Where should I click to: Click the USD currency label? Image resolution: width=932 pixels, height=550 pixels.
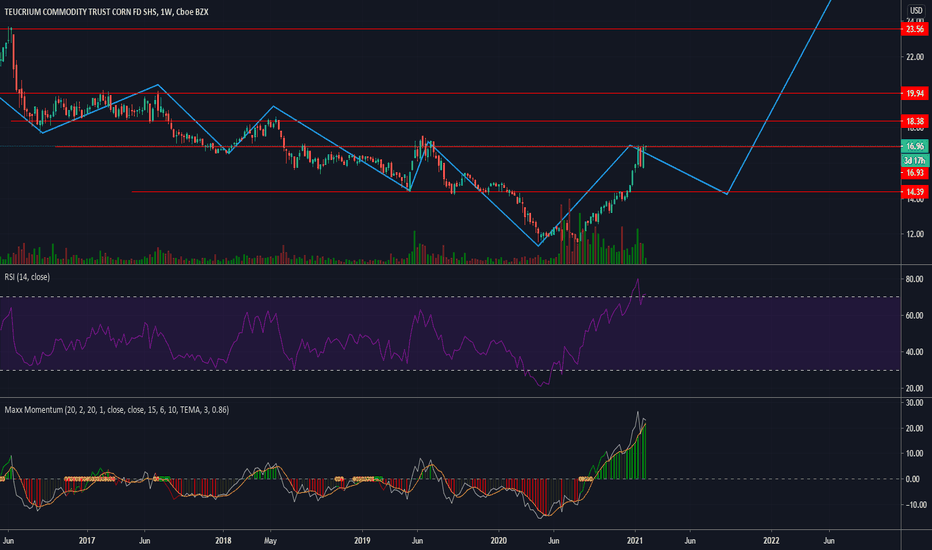coord(916,11)
